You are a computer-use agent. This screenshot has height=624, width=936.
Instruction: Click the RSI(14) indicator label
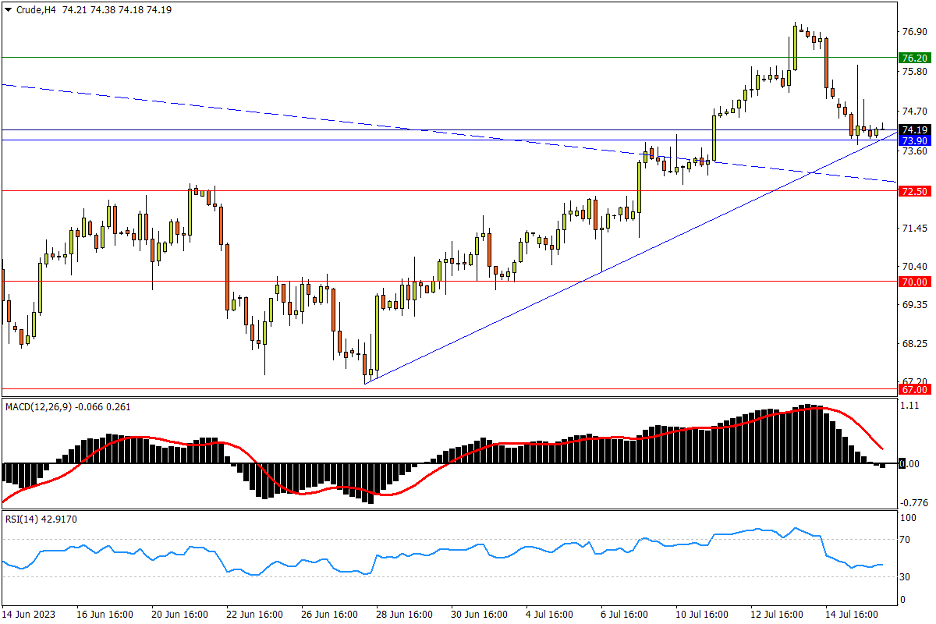coord(24,519)
